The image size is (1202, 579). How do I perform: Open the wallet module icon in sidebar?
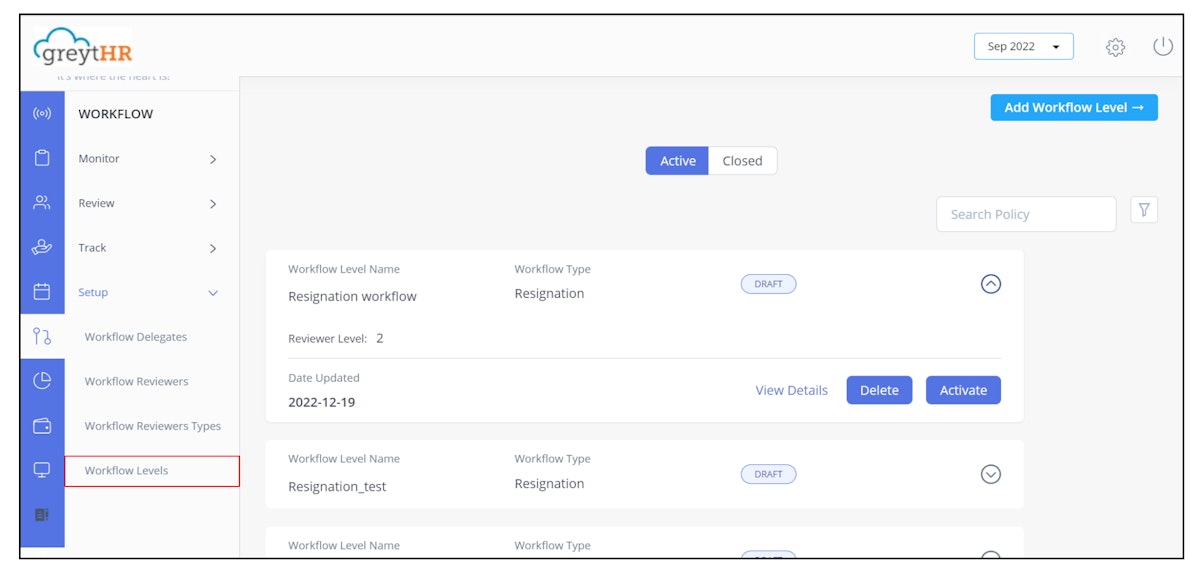tap(40, 426)
